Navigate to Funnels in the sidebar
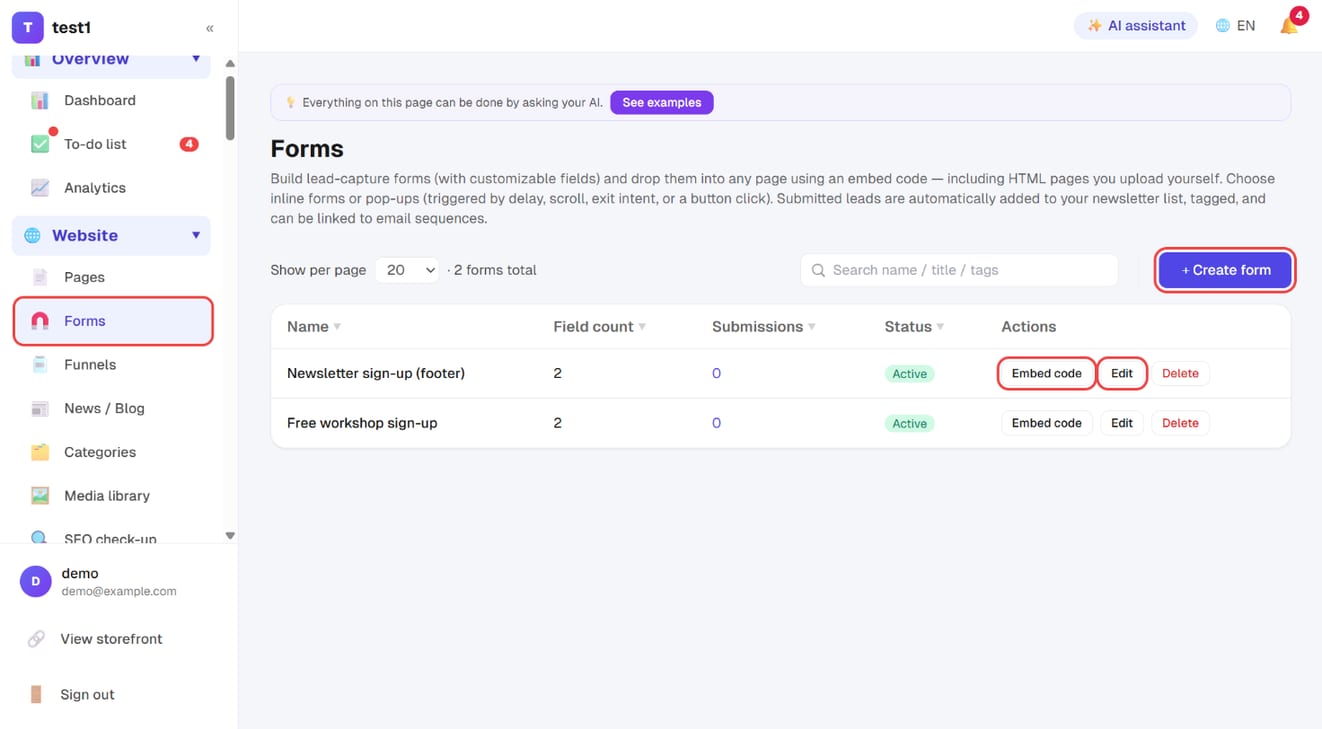Image resolution: width=1322 pixels, height=729 pixels. point(113,365)
